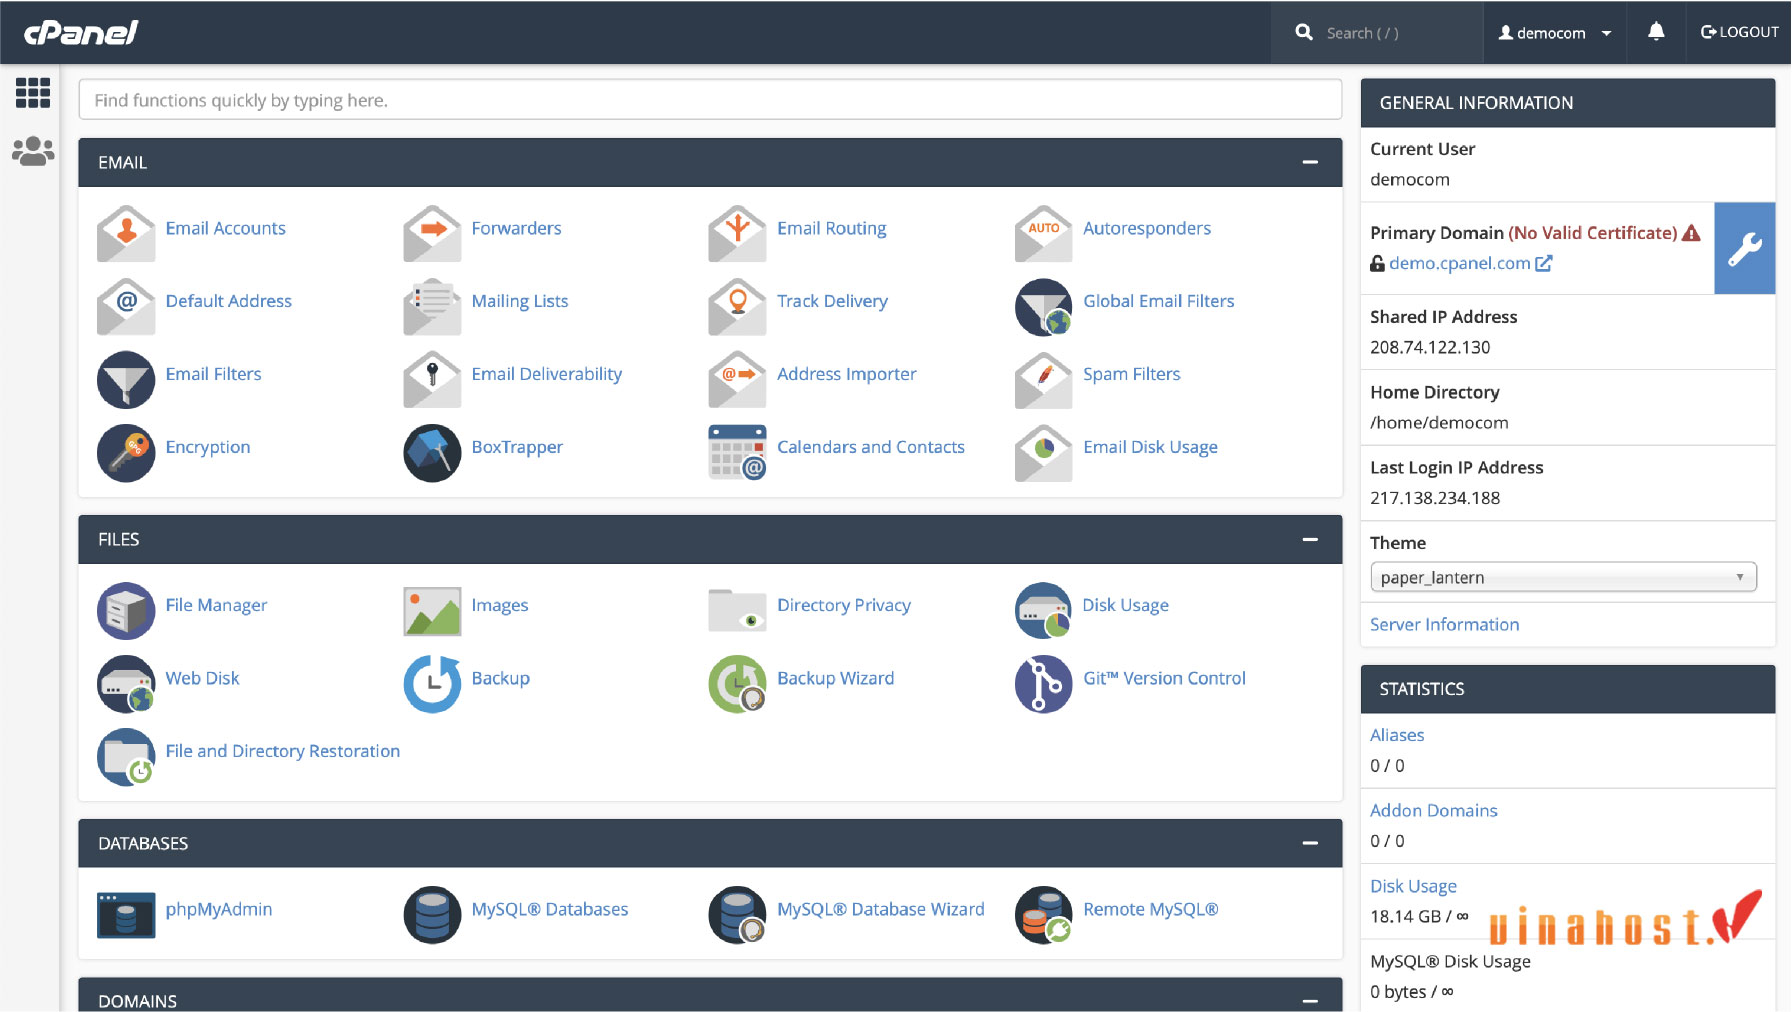Click the Backup Wizard icon
Viewport: 1792px width, 1012px height.
tap(737, 684)
